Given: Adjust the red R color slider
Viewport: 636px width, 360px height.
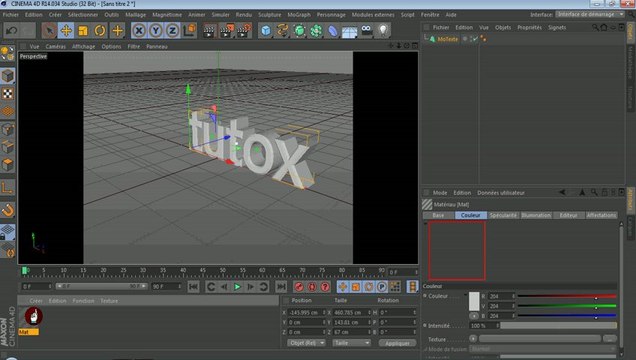Looking at the screenshot, I should (567, 296).
